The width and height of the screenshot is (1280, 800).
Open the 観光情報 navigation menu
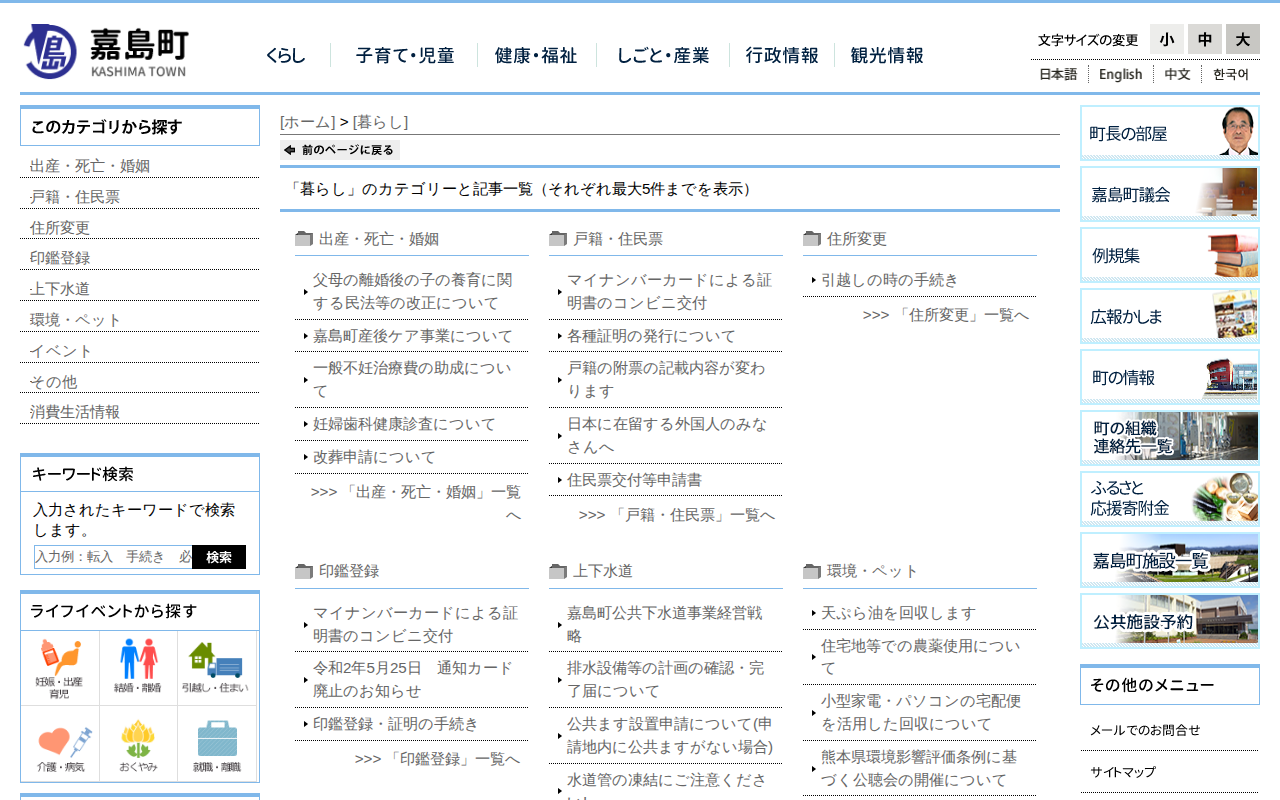tap(887, 56)
